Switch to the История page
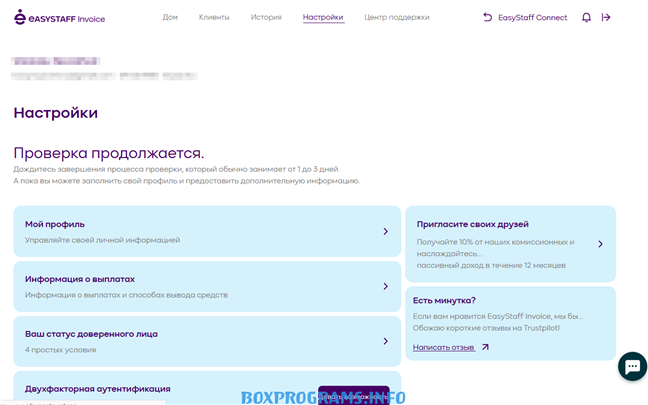 (x=266, y=18)
